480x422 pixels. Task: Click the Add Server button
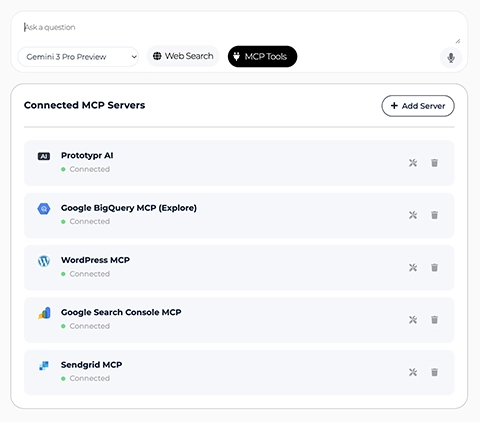(418, 106)
